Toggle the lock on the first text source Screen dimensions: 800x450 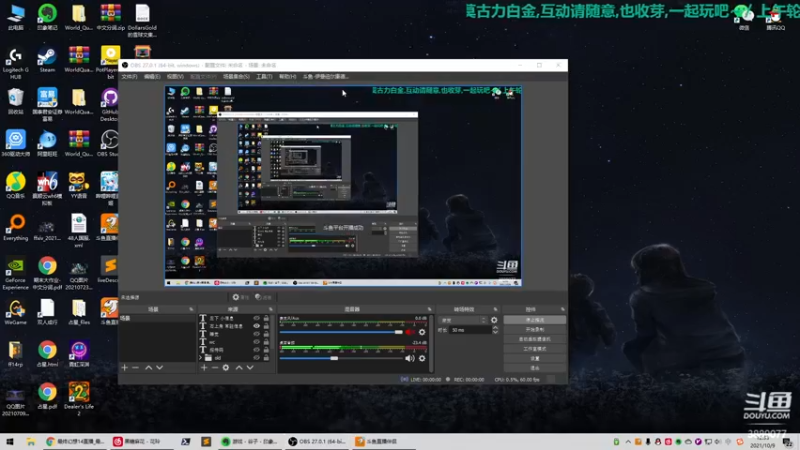coord(266,318)
